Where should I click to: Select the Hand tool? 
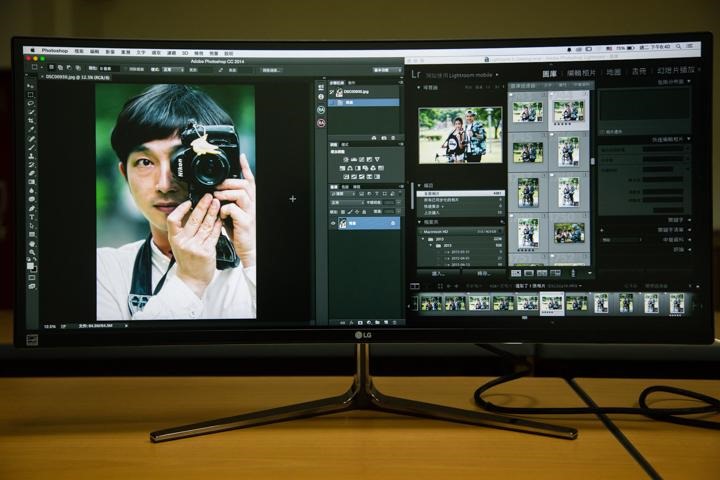tap(32, 243)
